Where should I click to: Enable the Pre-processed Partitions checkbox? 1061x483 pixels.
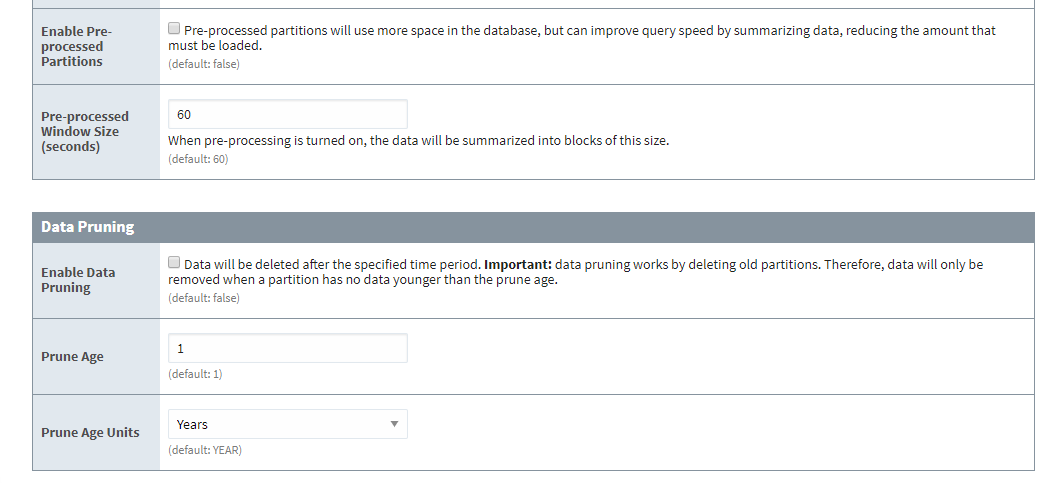click(x=175, y=29)
